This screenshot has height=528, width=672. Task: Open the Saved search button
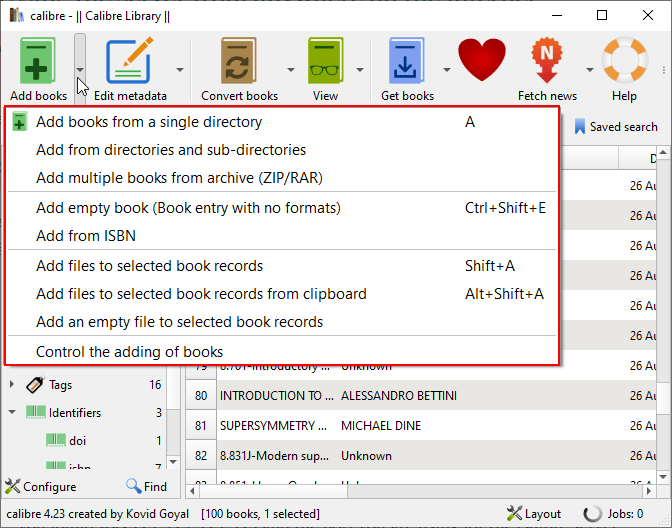click(x=616, y=126)
